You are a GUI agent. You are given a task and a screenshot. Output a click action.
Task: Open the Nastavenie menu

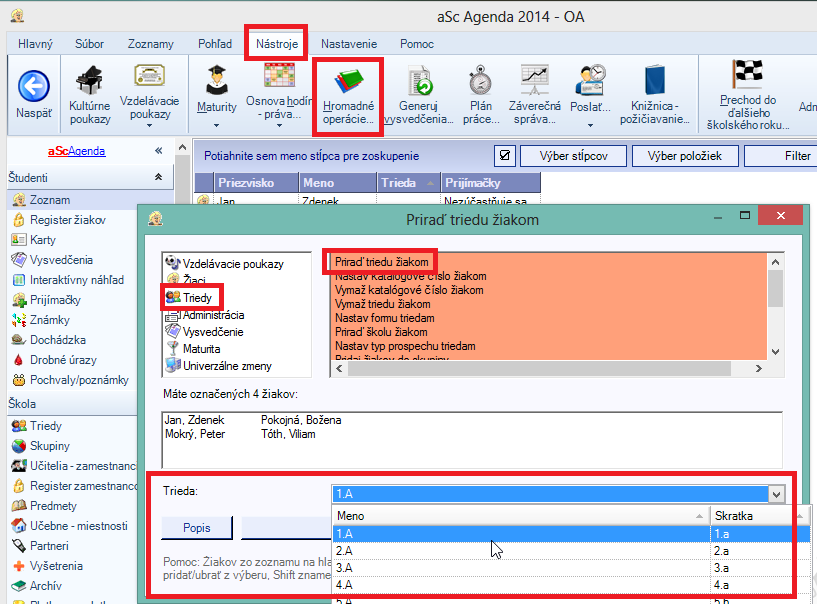(349, 44)
